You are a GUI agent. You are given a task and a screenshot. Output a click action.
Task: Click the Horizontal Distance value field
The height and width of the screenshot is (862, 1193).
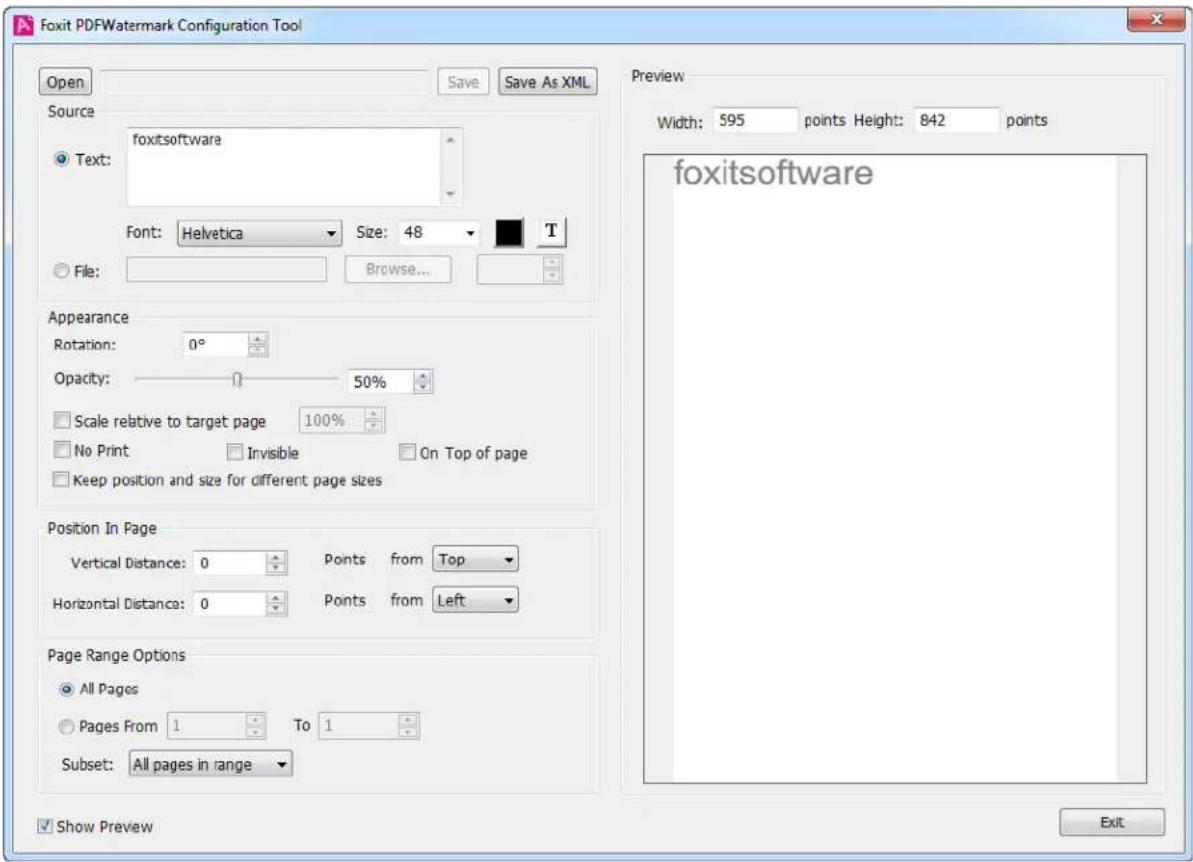231,603
